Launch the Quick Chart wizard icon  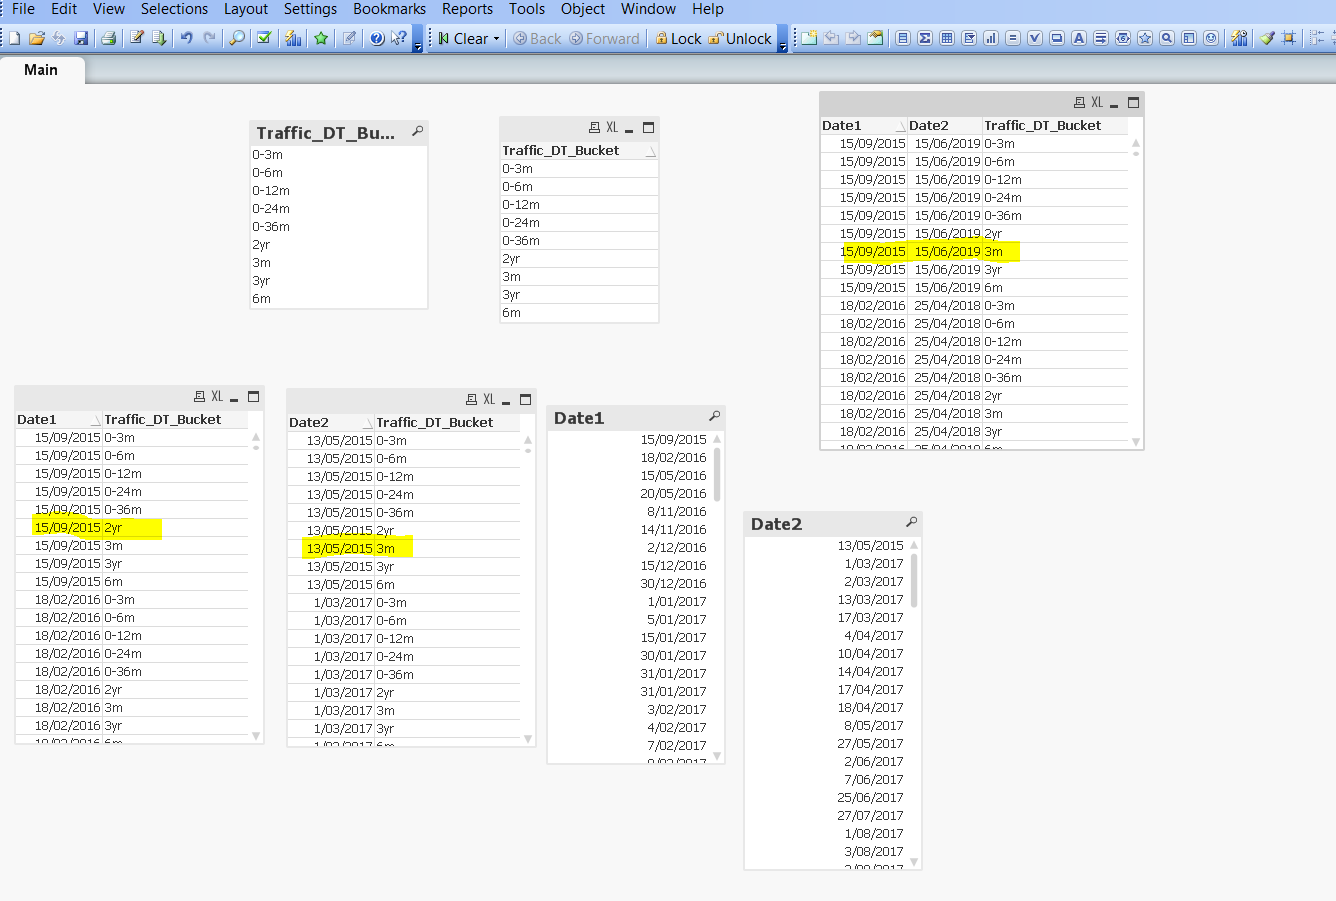click(293, 38)
